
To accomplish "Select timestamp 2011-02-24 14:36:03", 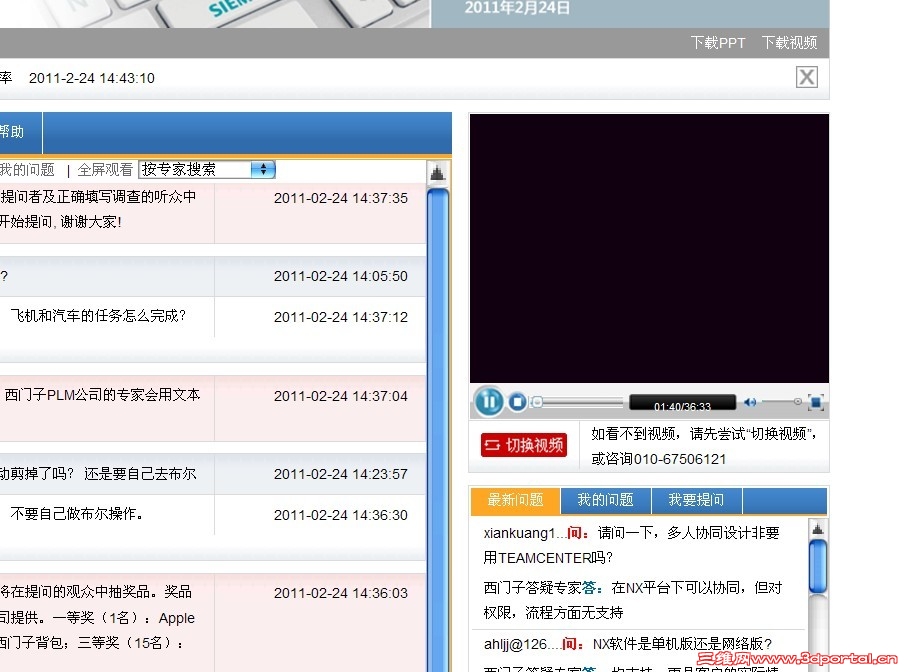I will pyautogui.click(x=340, y=593).
